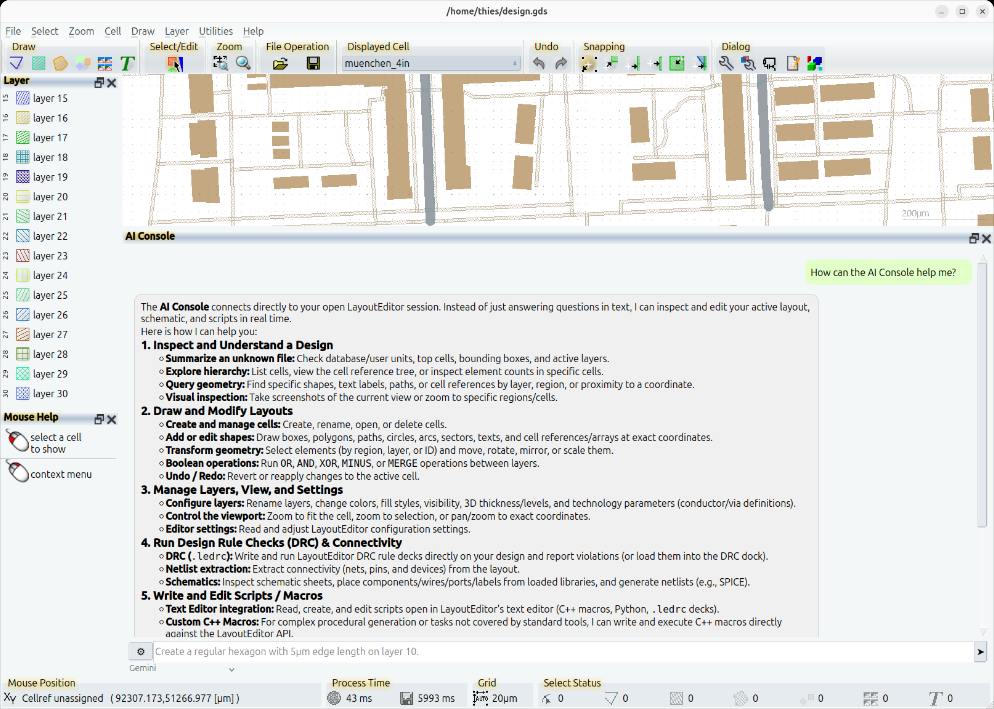The image size is (994, 709).
Task: Click the zoom-to-fit icon
Action: 221,63
